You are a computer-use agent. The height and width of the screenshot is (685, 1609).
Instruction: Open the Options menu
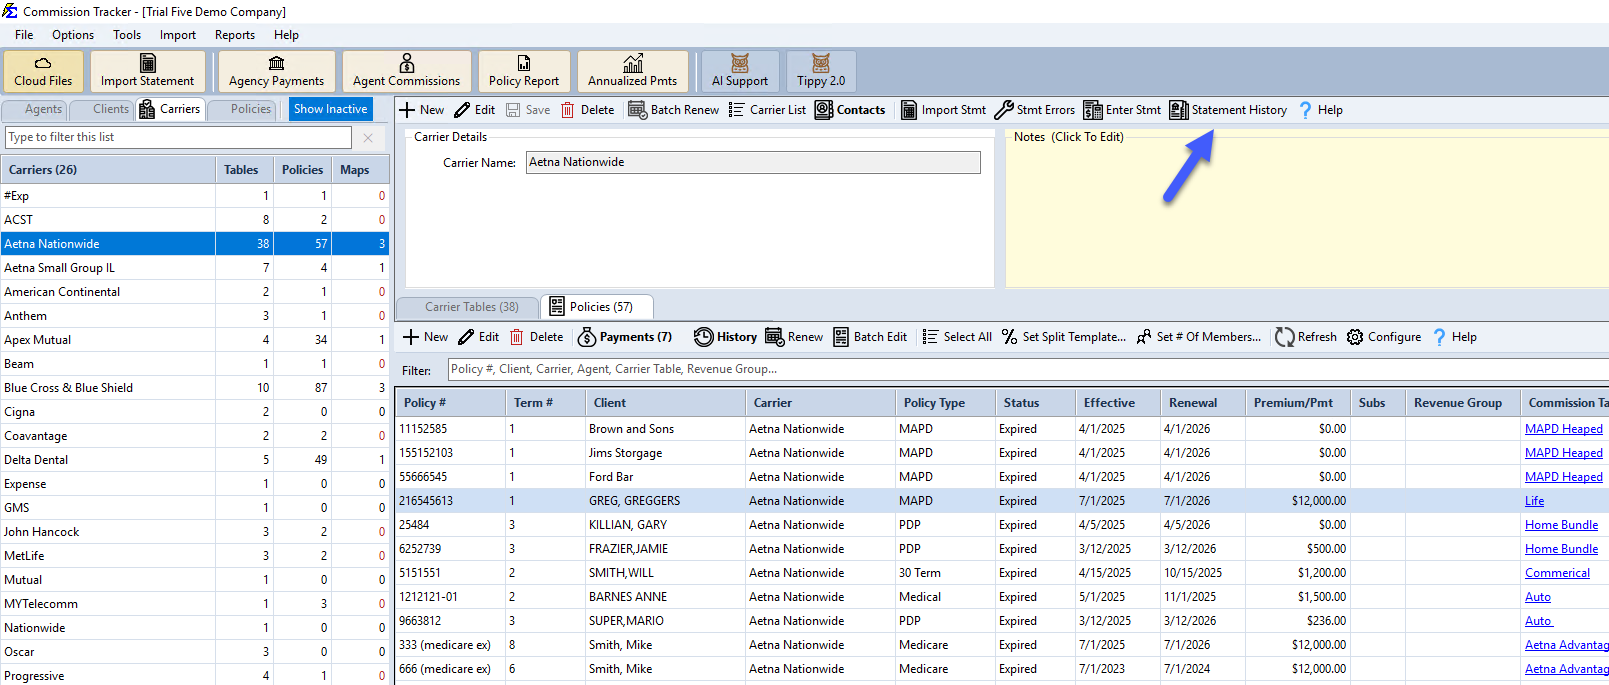coord(73,35)
